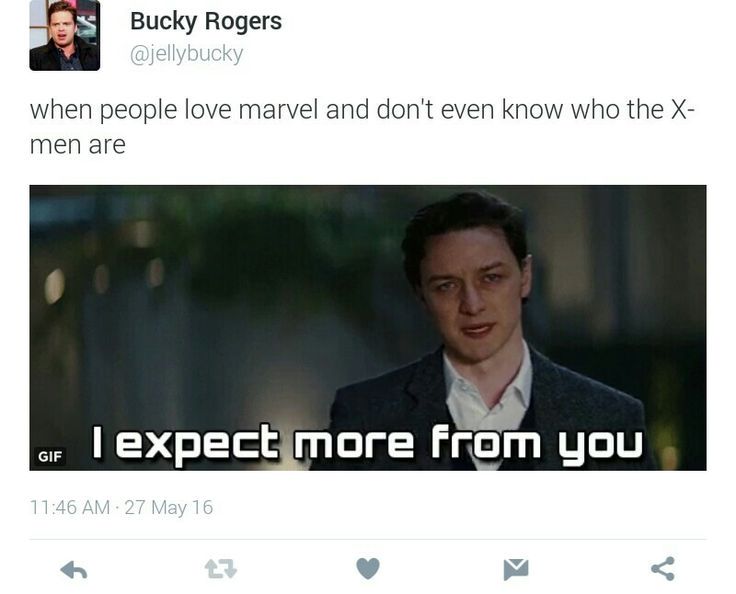Play the 'I expect more from you' GIF

(368, 328)
